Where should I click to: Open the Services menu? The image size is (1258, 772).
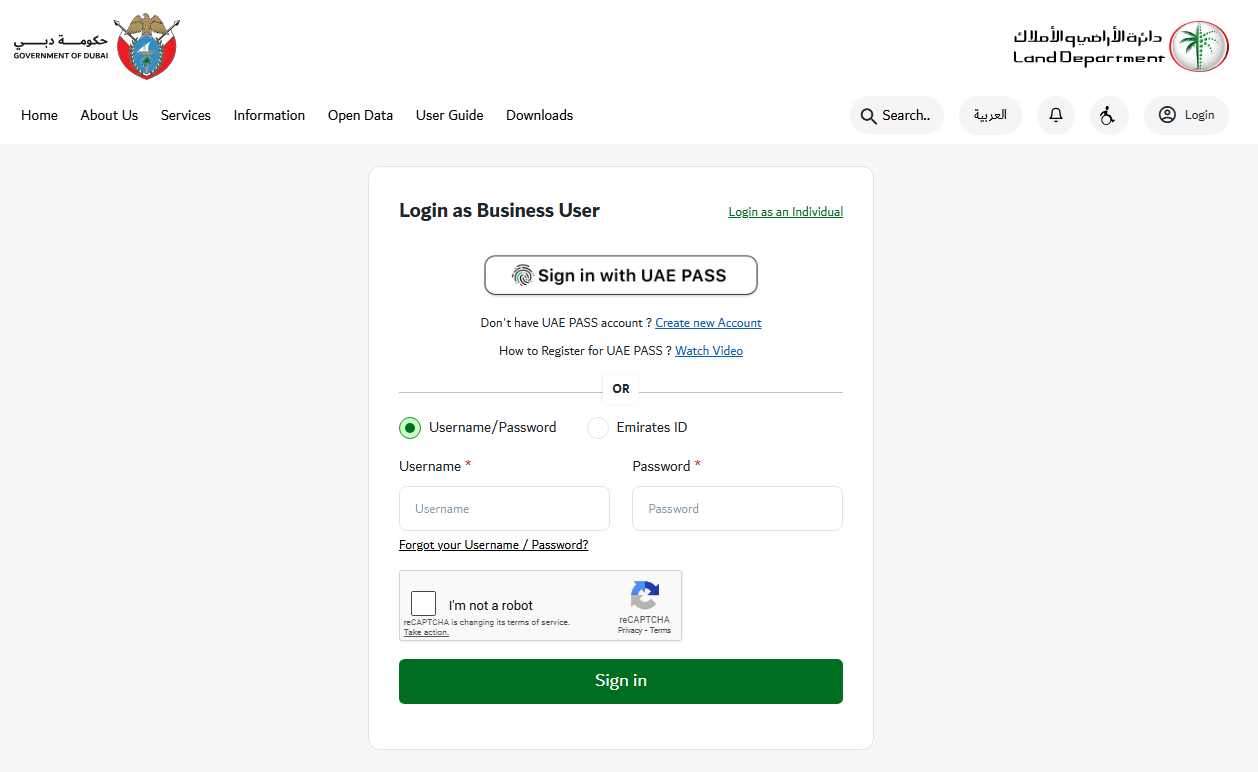(186, 115)
